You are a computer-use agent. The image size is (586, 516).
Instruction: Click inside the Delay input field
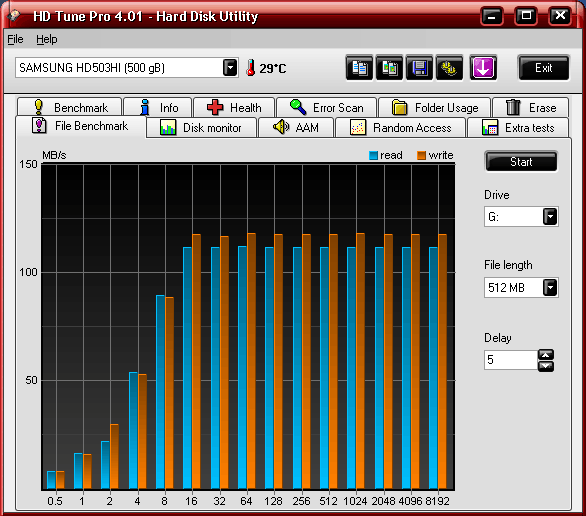511,360
